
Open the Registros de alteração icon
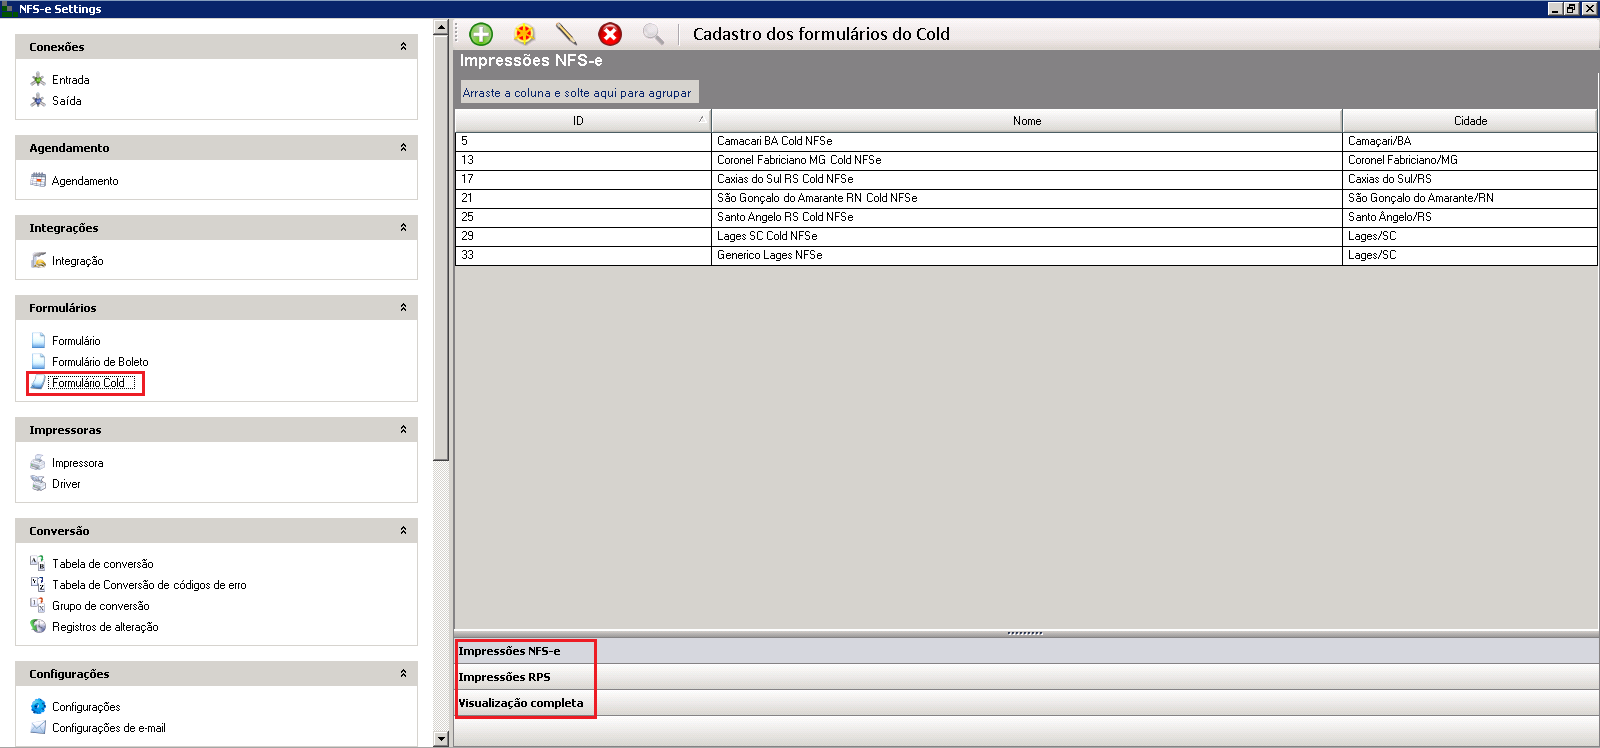pyautogui.click(x=38, y=626)
